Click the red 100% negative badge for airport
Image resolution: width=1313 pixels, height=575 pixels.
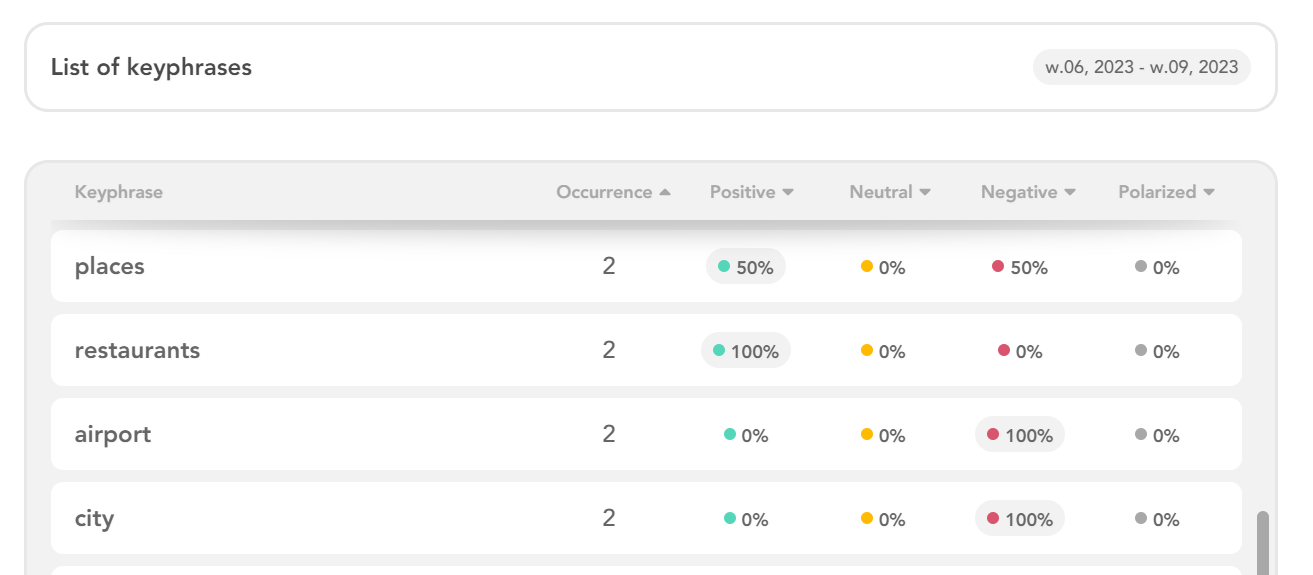(x=1020, y=435)
